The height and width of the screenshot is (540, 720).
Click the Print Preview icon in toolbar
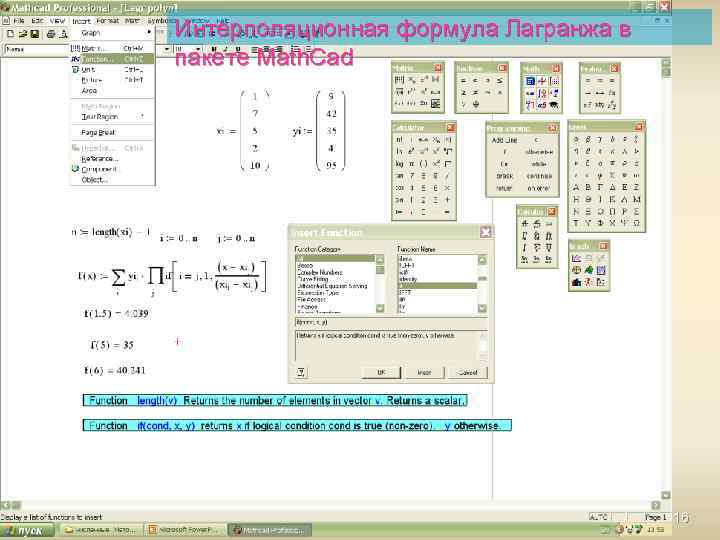pyautogui.click(x=63, y=34)
